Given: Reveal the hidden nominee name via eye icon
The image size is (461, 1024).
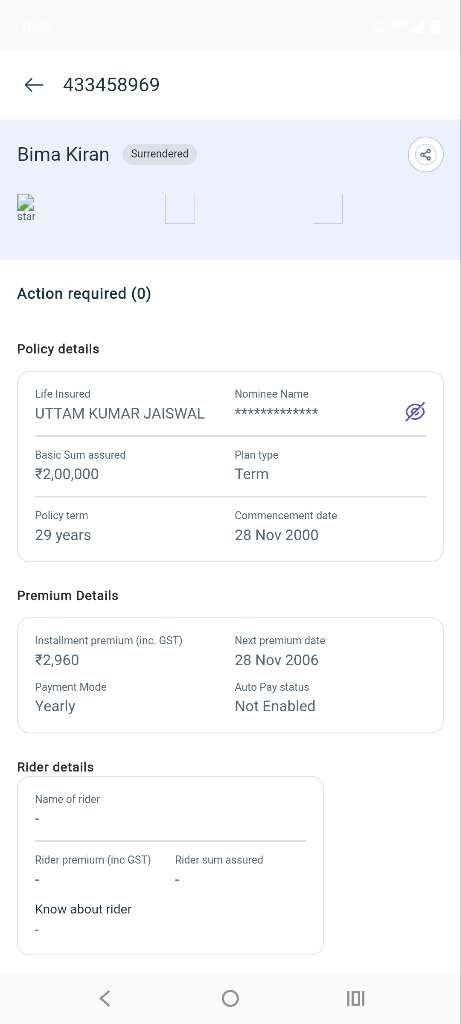Looking at the screenshot, I should pyautogui.click(x=415, y=412).
